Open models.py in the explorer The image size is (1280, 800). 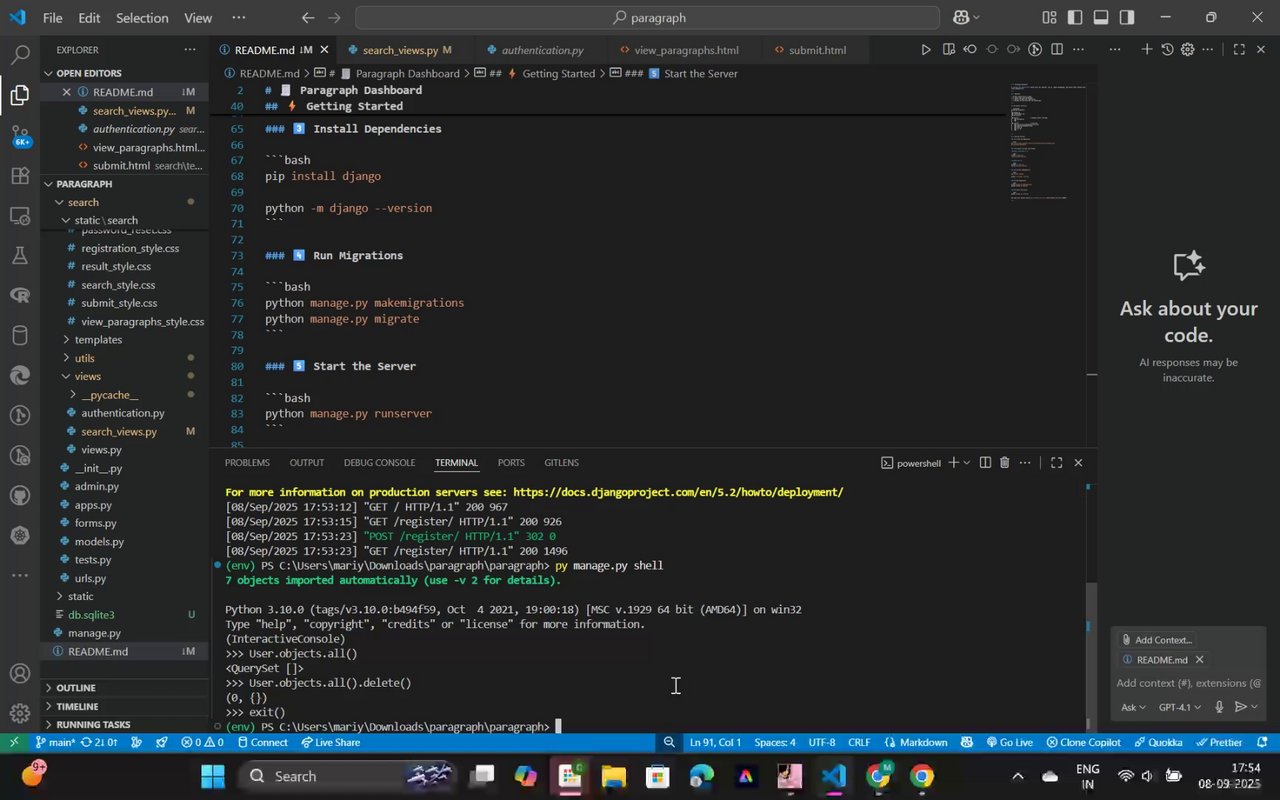coord(99,542)
